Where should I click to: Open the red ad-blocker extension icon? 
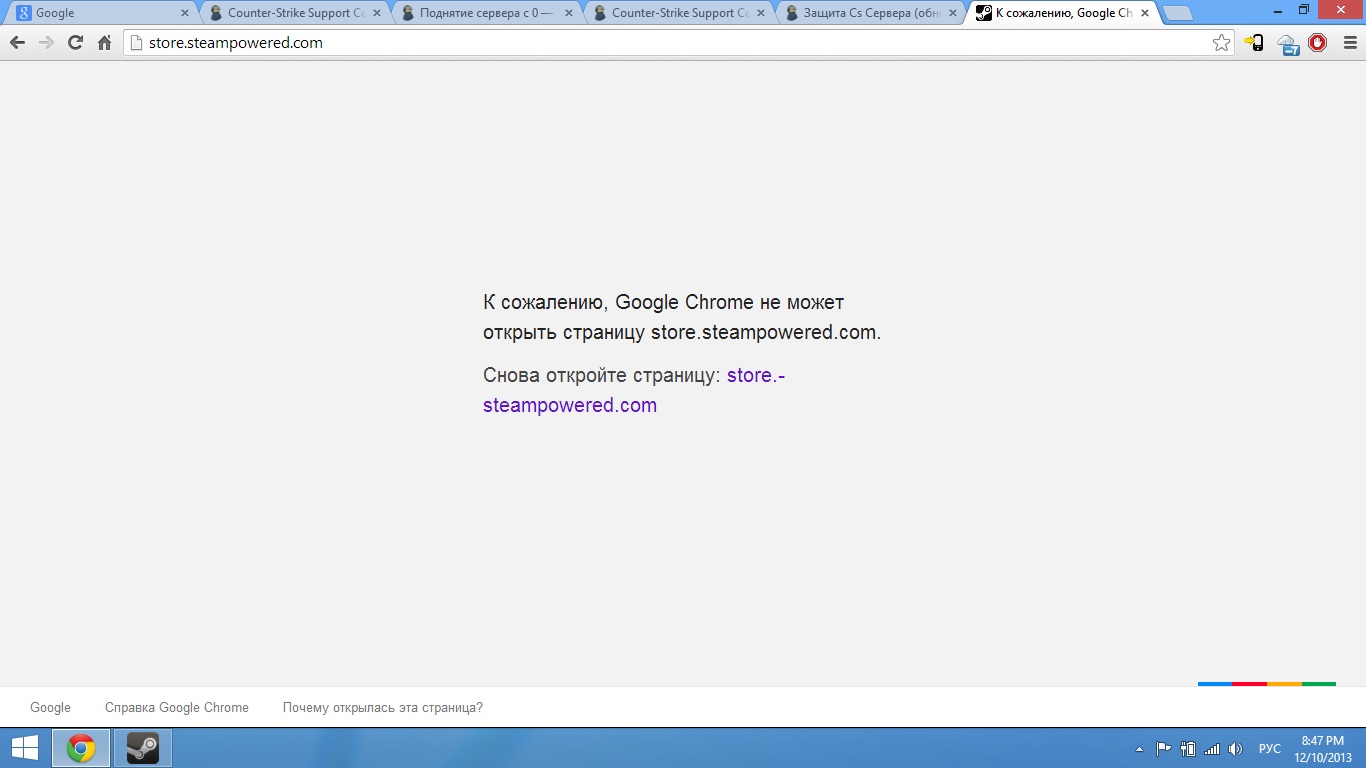pyautogui.click(x=1317, y=43)
